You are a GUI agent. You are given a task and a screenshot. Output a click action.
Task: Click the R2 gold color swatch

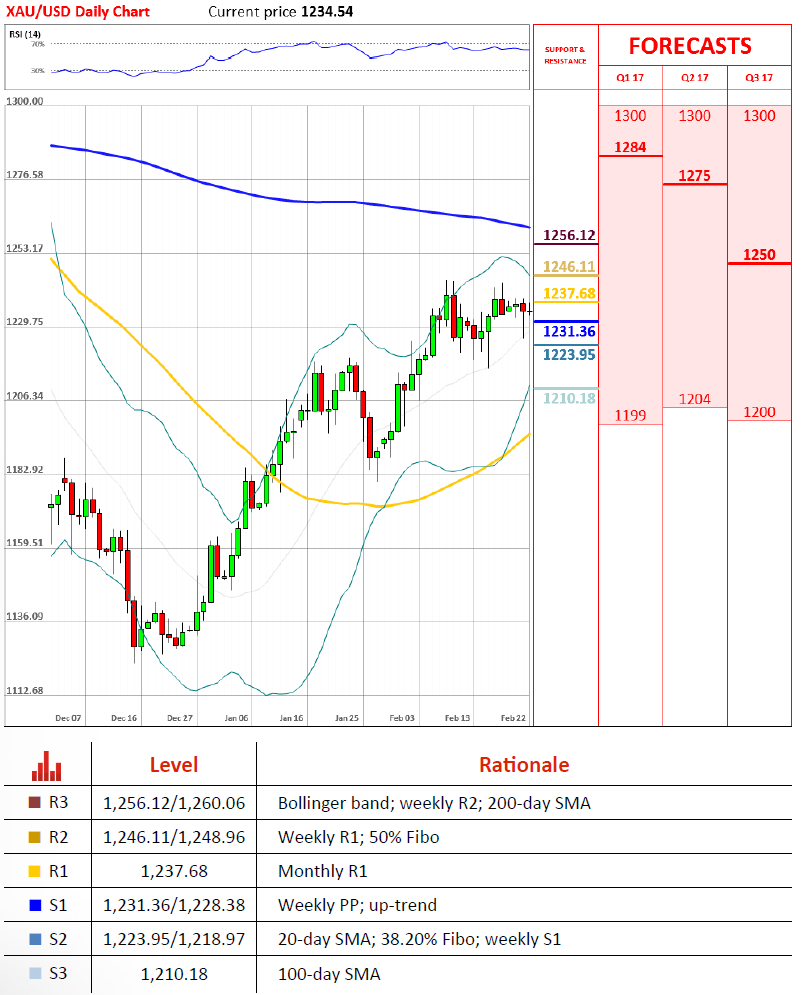(35, 837)
